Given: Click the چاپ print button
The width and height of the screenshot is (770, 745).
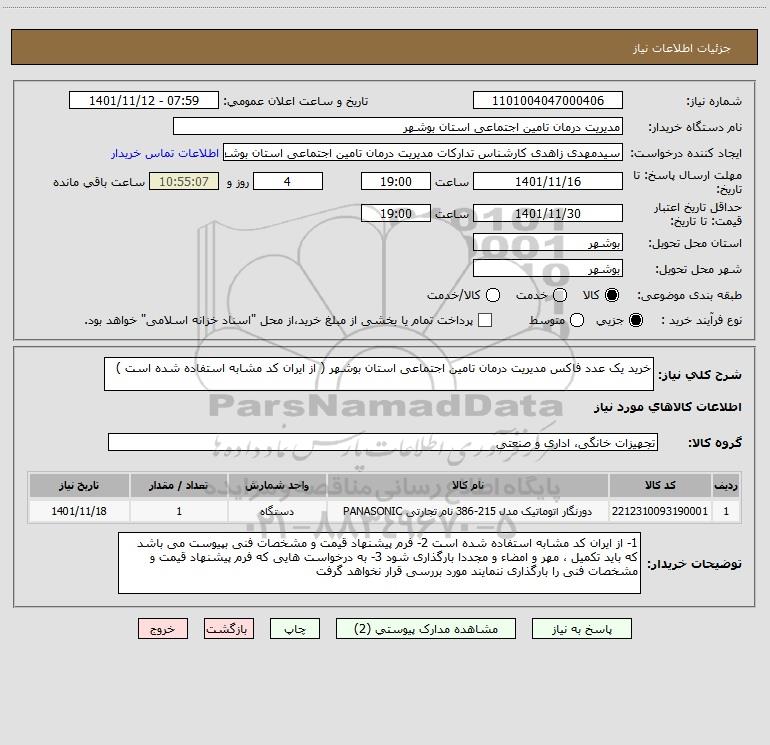Looking at the screenshot, I should click(x=295, y=629).
